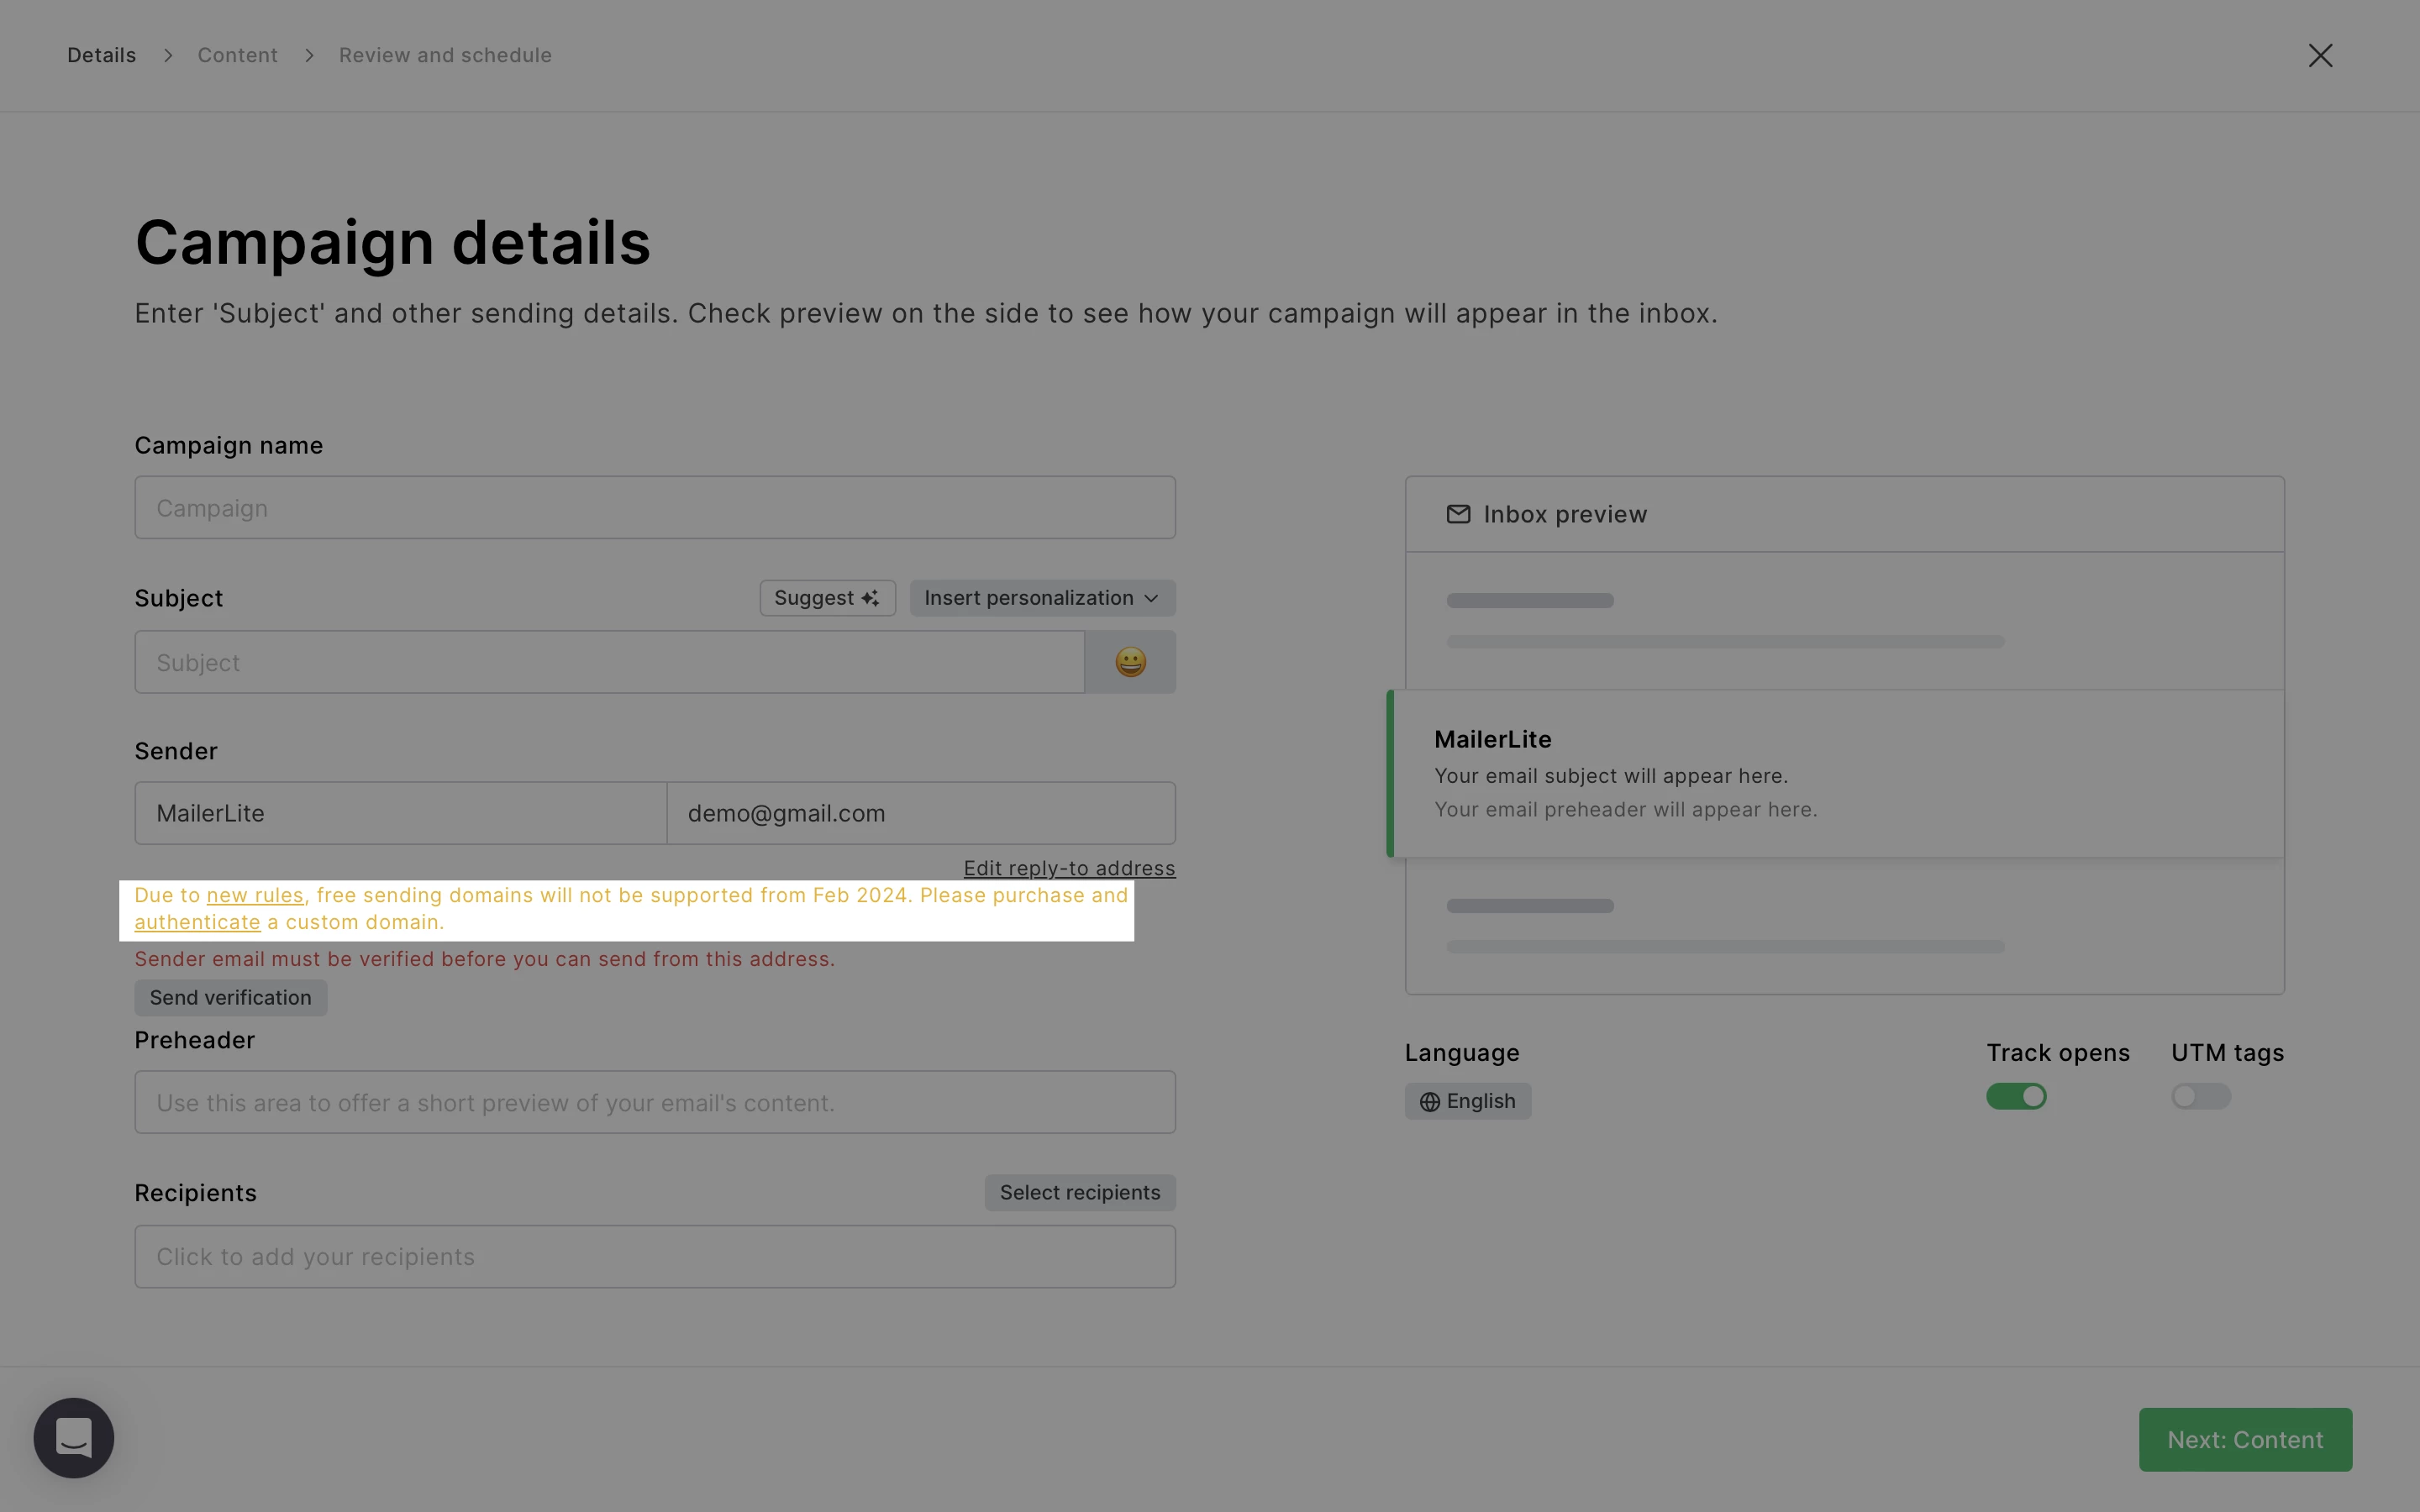This screenshot has height=1512, width=2420.
Task: Expand the Insert personalization dropdown
Action: [x=1041, y=598]
